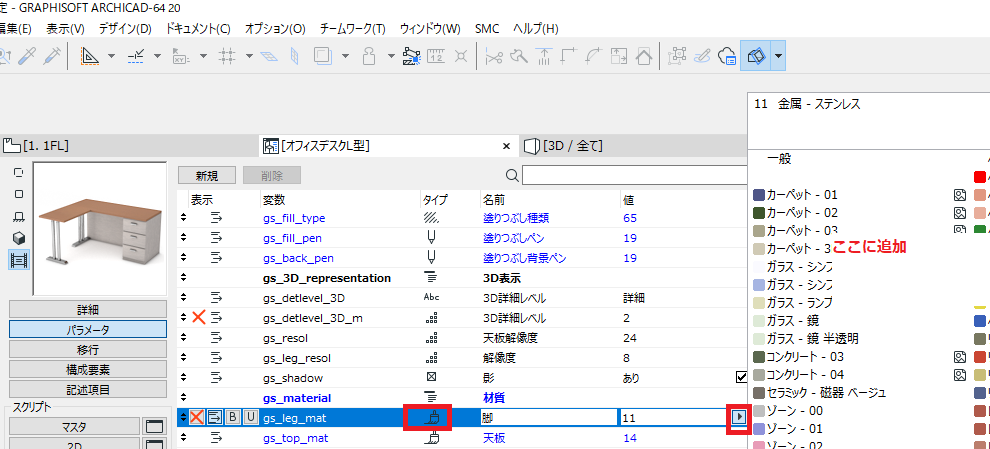Toggle the gs_shadow checkbox
The width and height of the screenshot is (990, 449).
[x=741, y=377]
